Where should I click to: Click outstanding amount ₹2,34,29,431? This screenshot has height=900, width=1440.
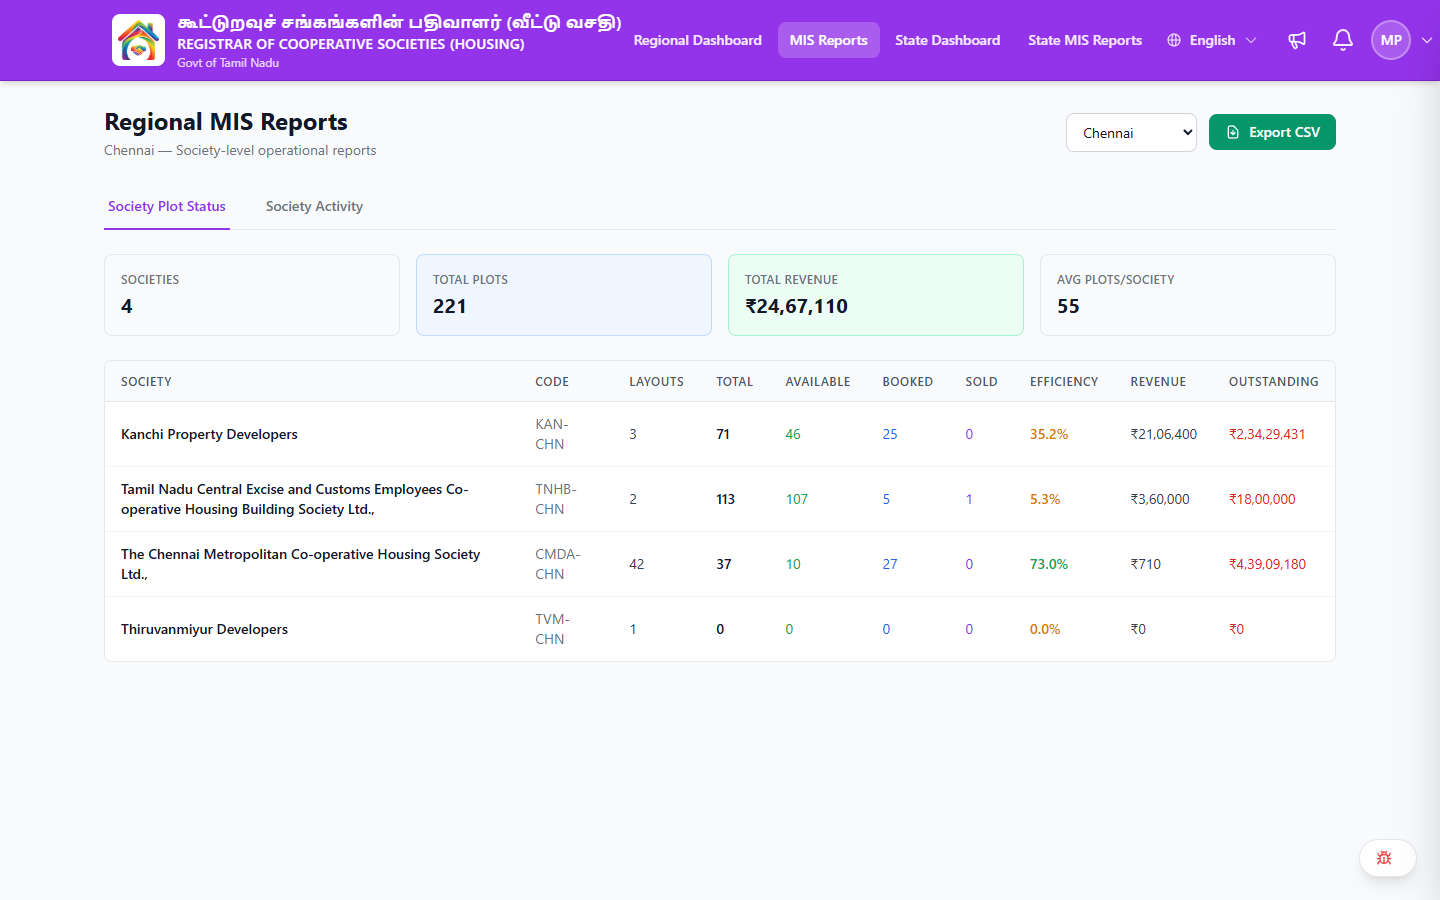click(x=1267, y=434)
